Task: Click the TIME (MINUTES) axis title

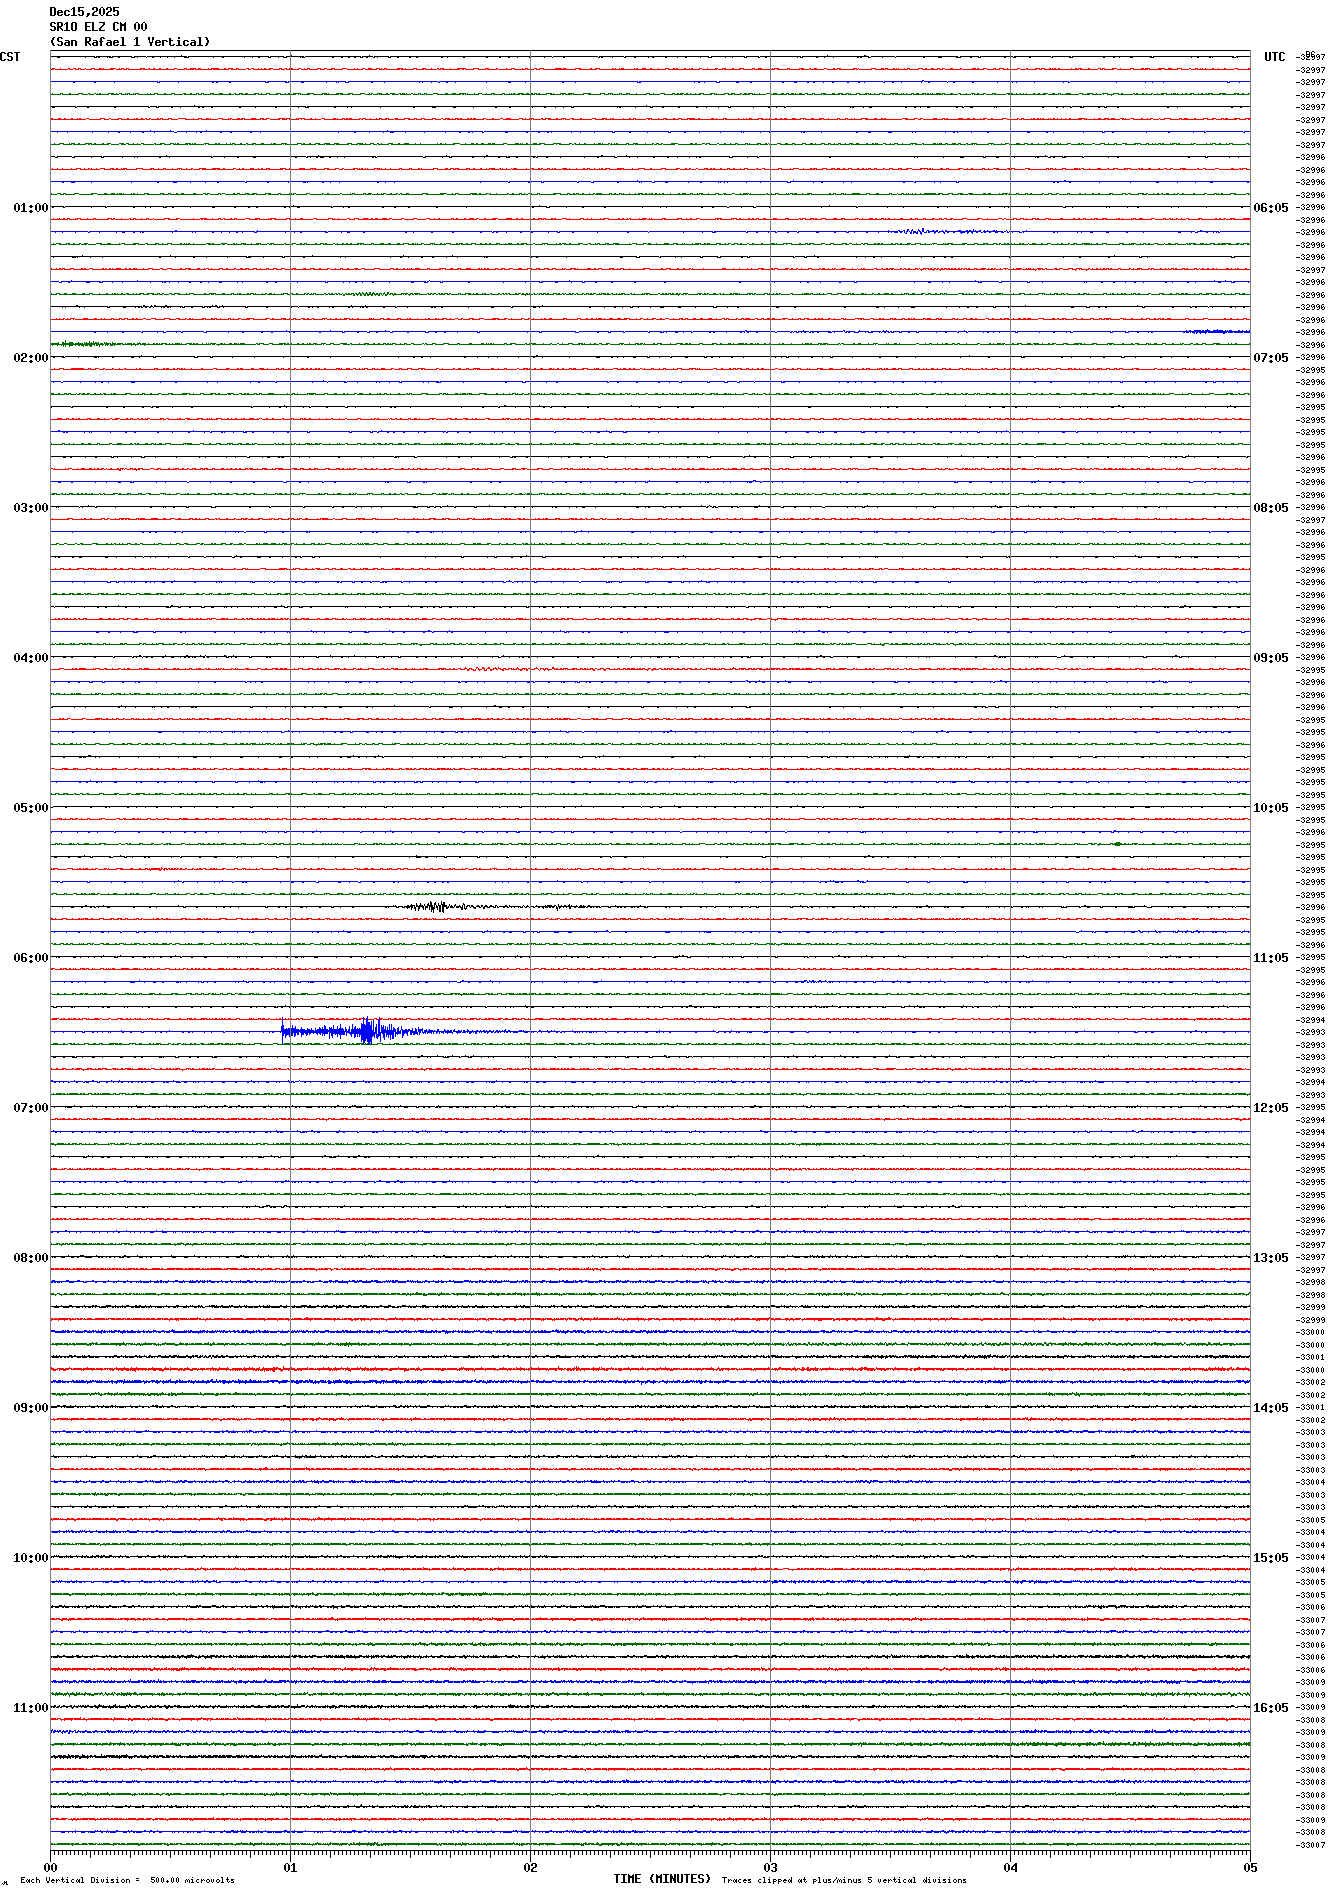Action: (x=661, y=1879)
